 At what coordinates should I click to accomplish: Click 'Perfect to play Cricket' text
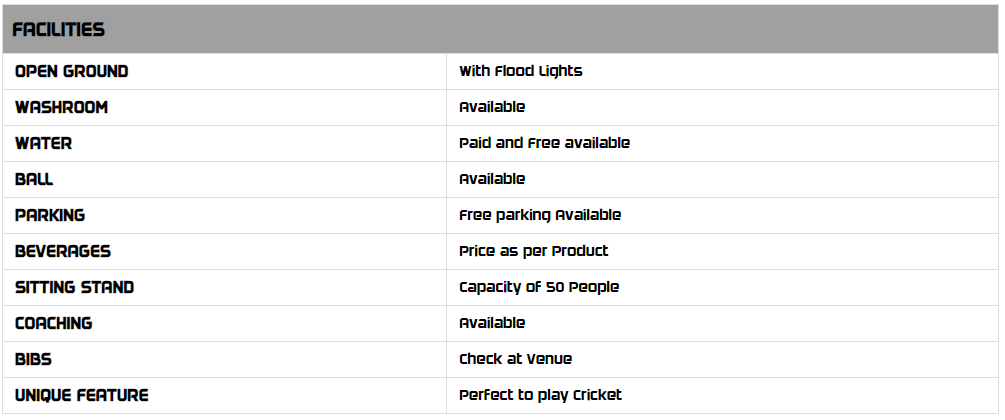tap(540, 396)
